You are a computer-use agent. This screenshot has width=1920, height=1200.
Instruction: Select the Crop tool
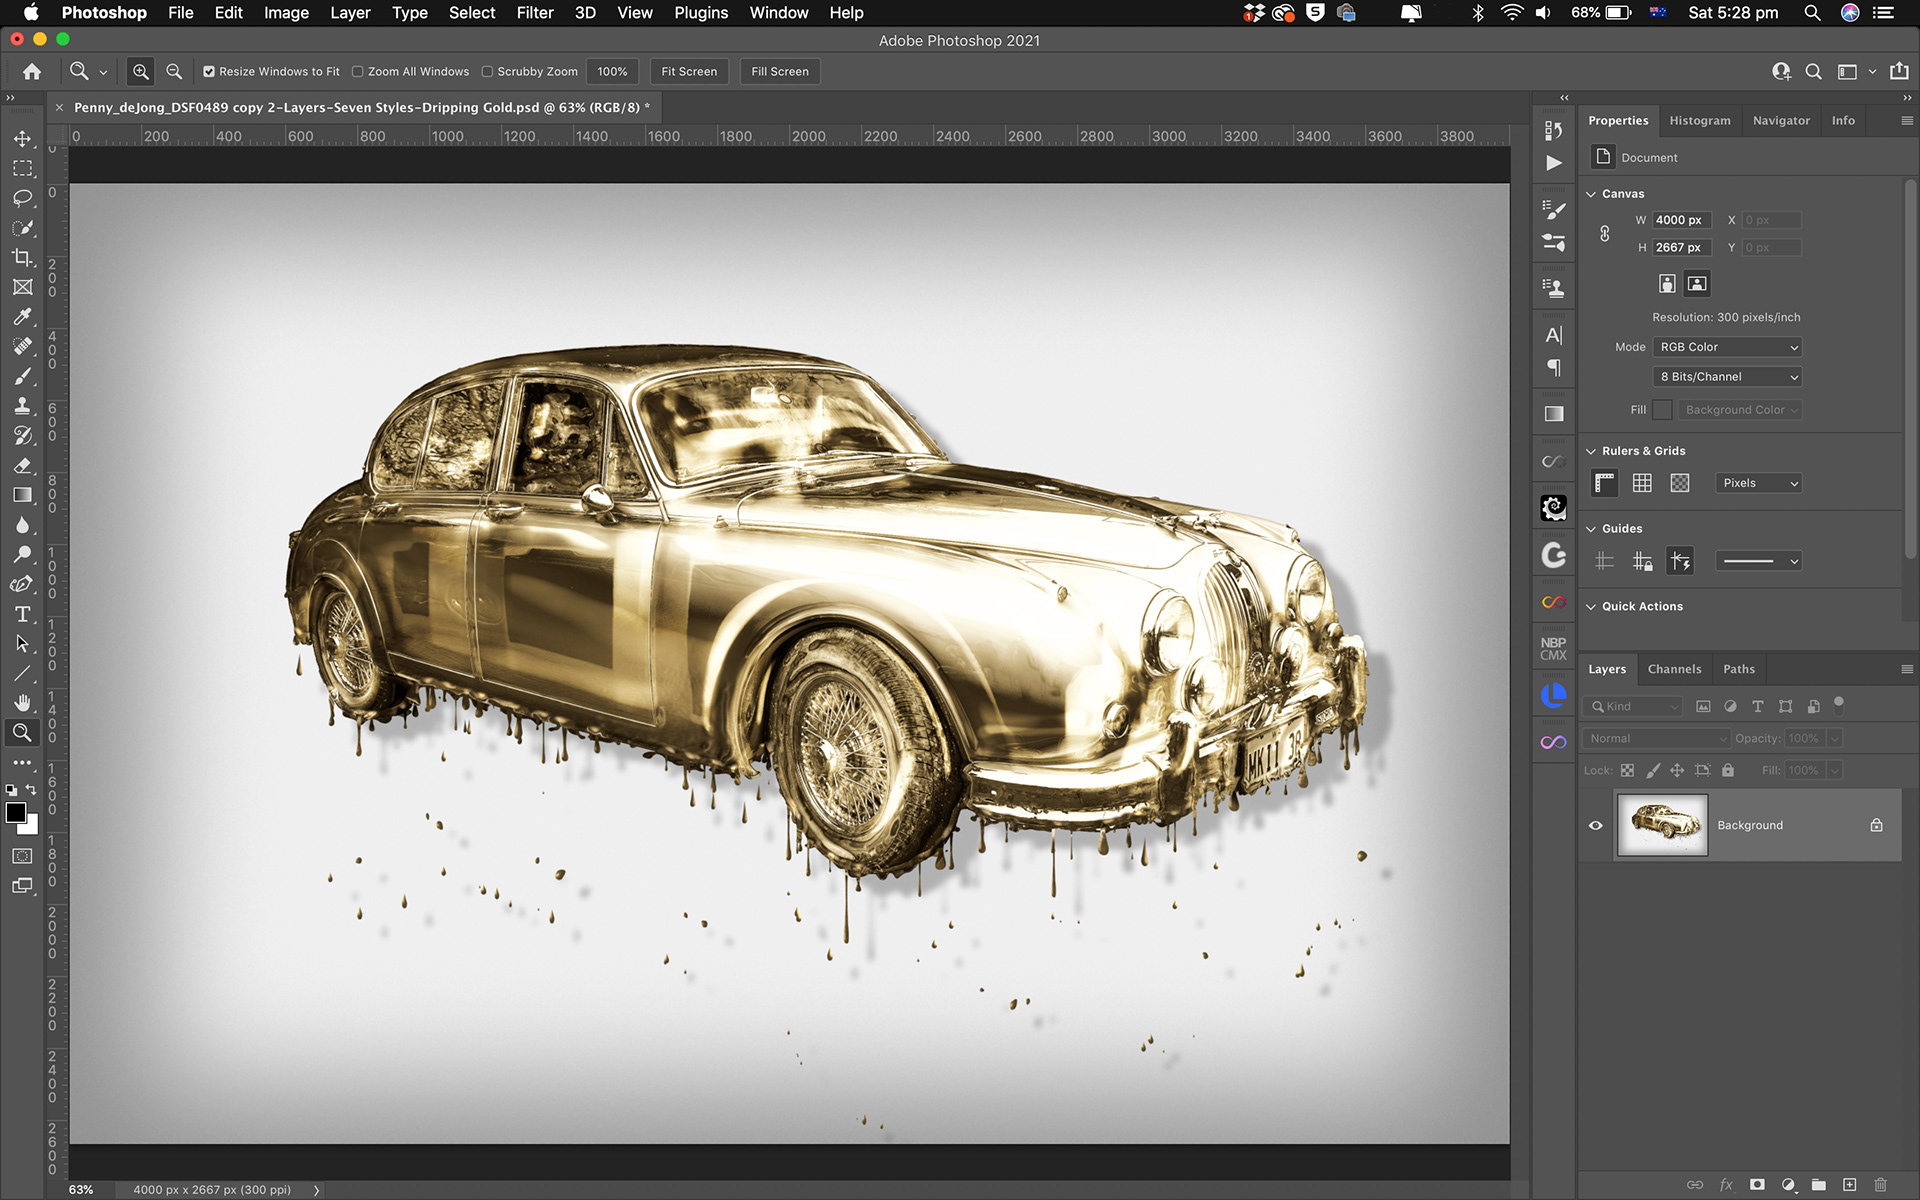22,258
